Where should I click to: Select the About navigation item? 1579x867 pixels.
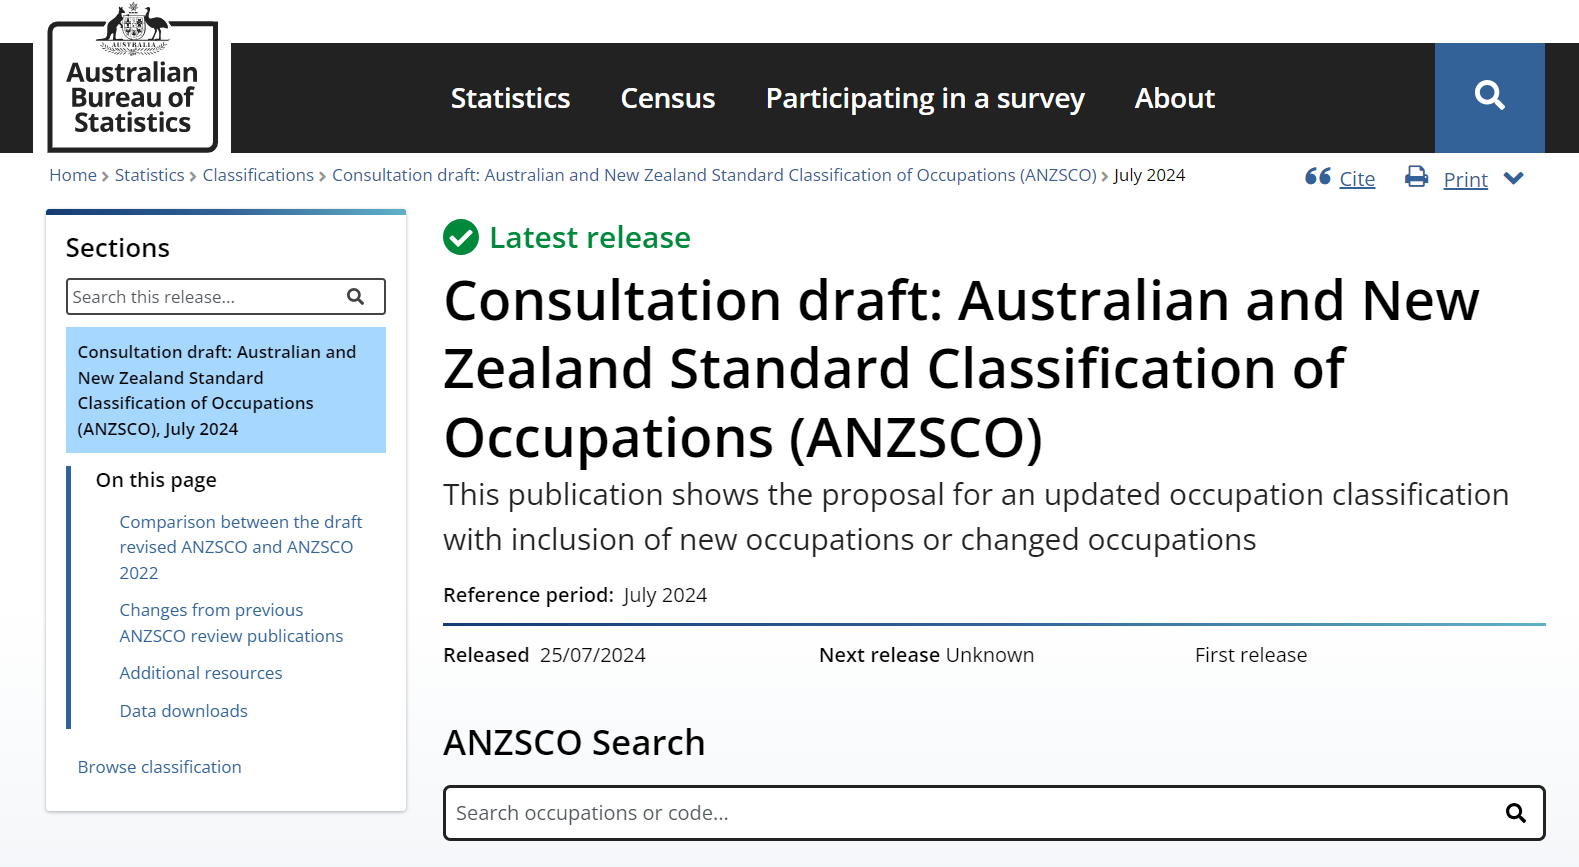click(x=1174, y=98)
